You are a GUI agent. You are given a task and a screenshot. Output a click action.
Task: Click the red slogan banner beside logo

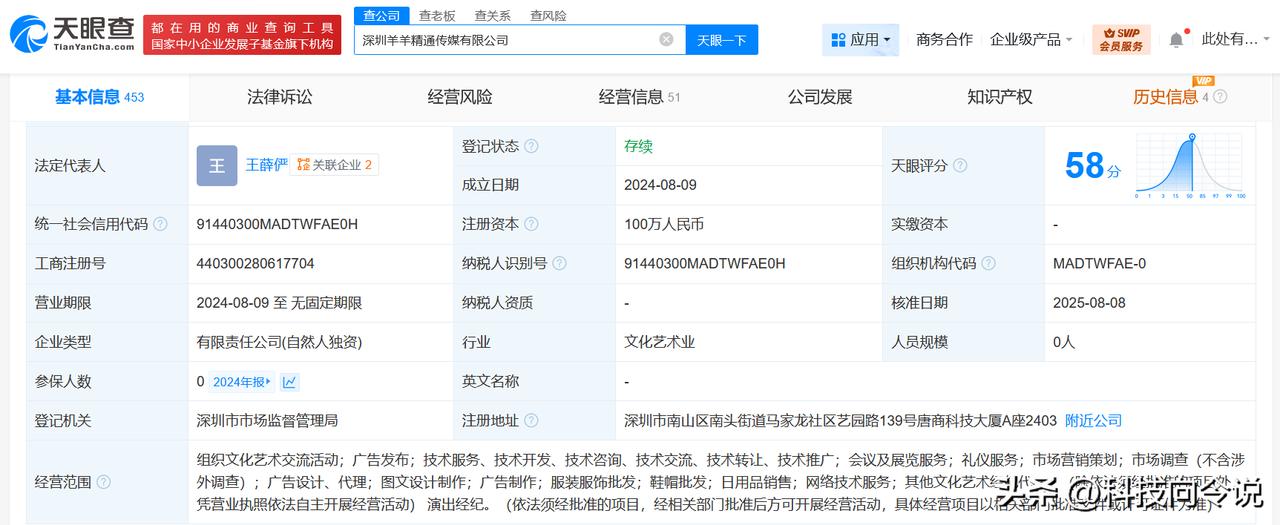coord(242,35)
